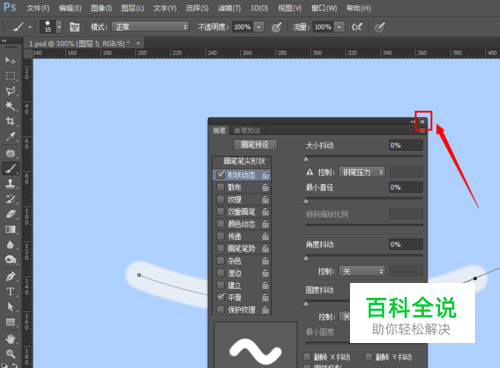Open the 不透明度 slider arrow
500x368 pixels.
tap(259, 27)
